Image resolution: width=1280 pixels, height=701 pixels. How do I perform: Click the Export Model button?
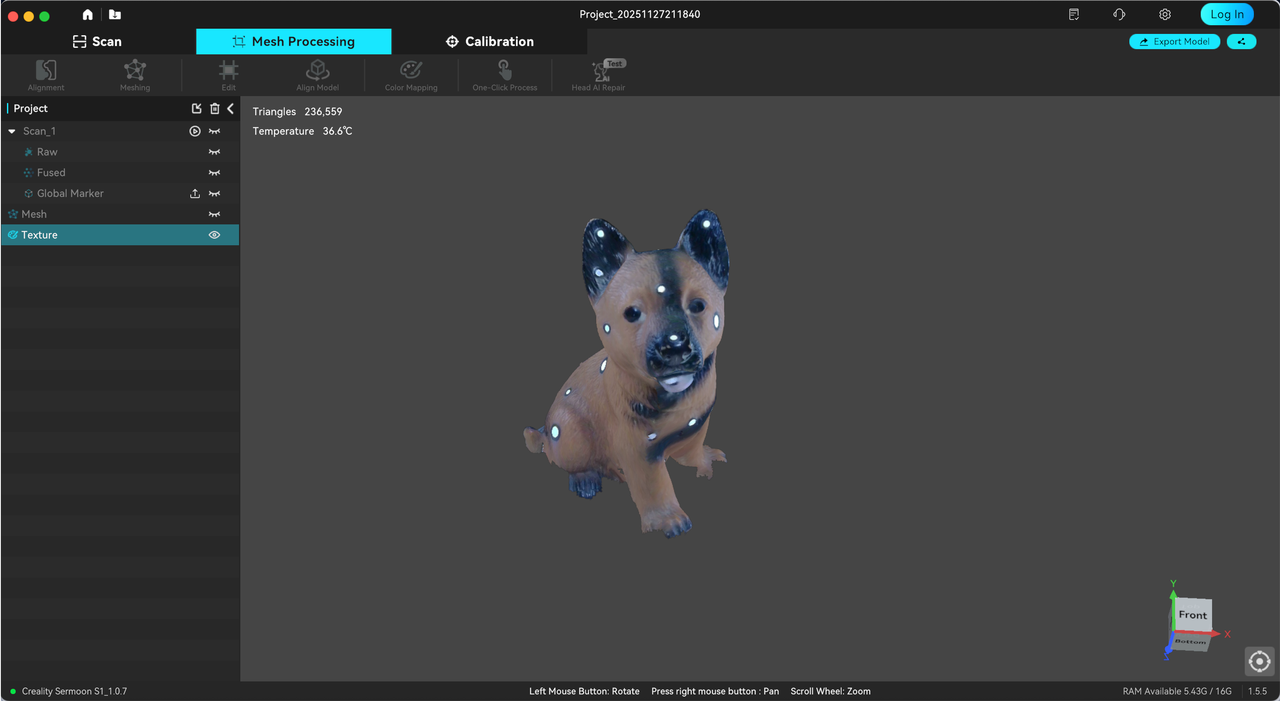coord(1174,41)
